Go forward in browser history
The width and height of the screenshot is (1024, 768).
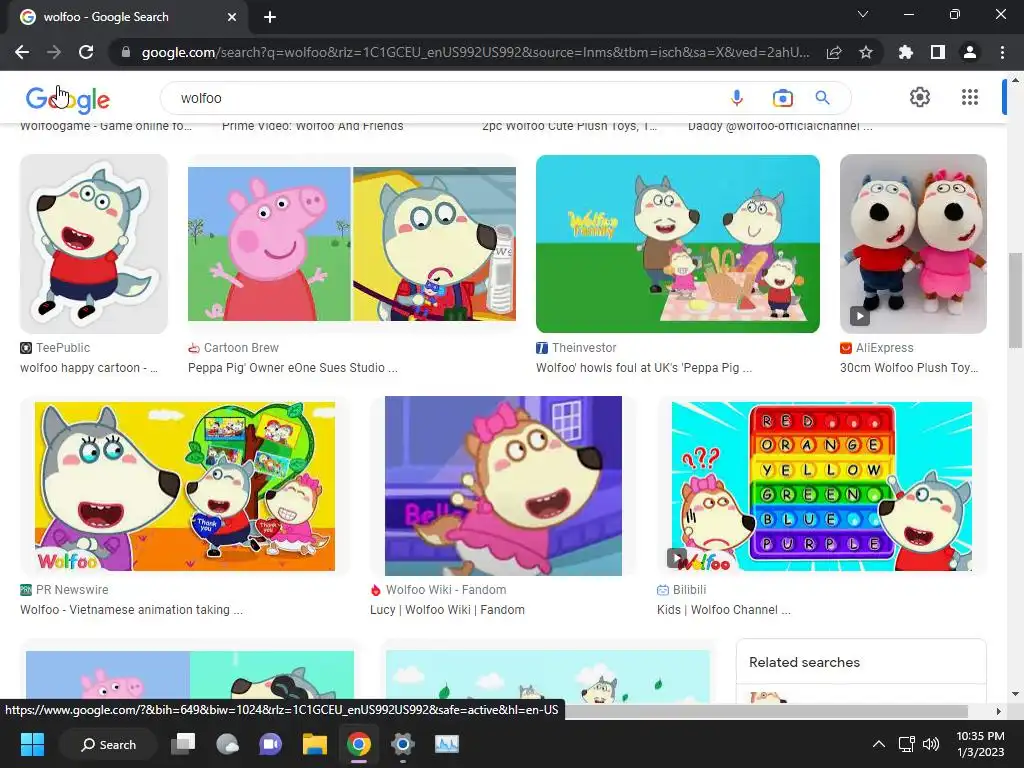pyautogui.click(x=54, y=52)
